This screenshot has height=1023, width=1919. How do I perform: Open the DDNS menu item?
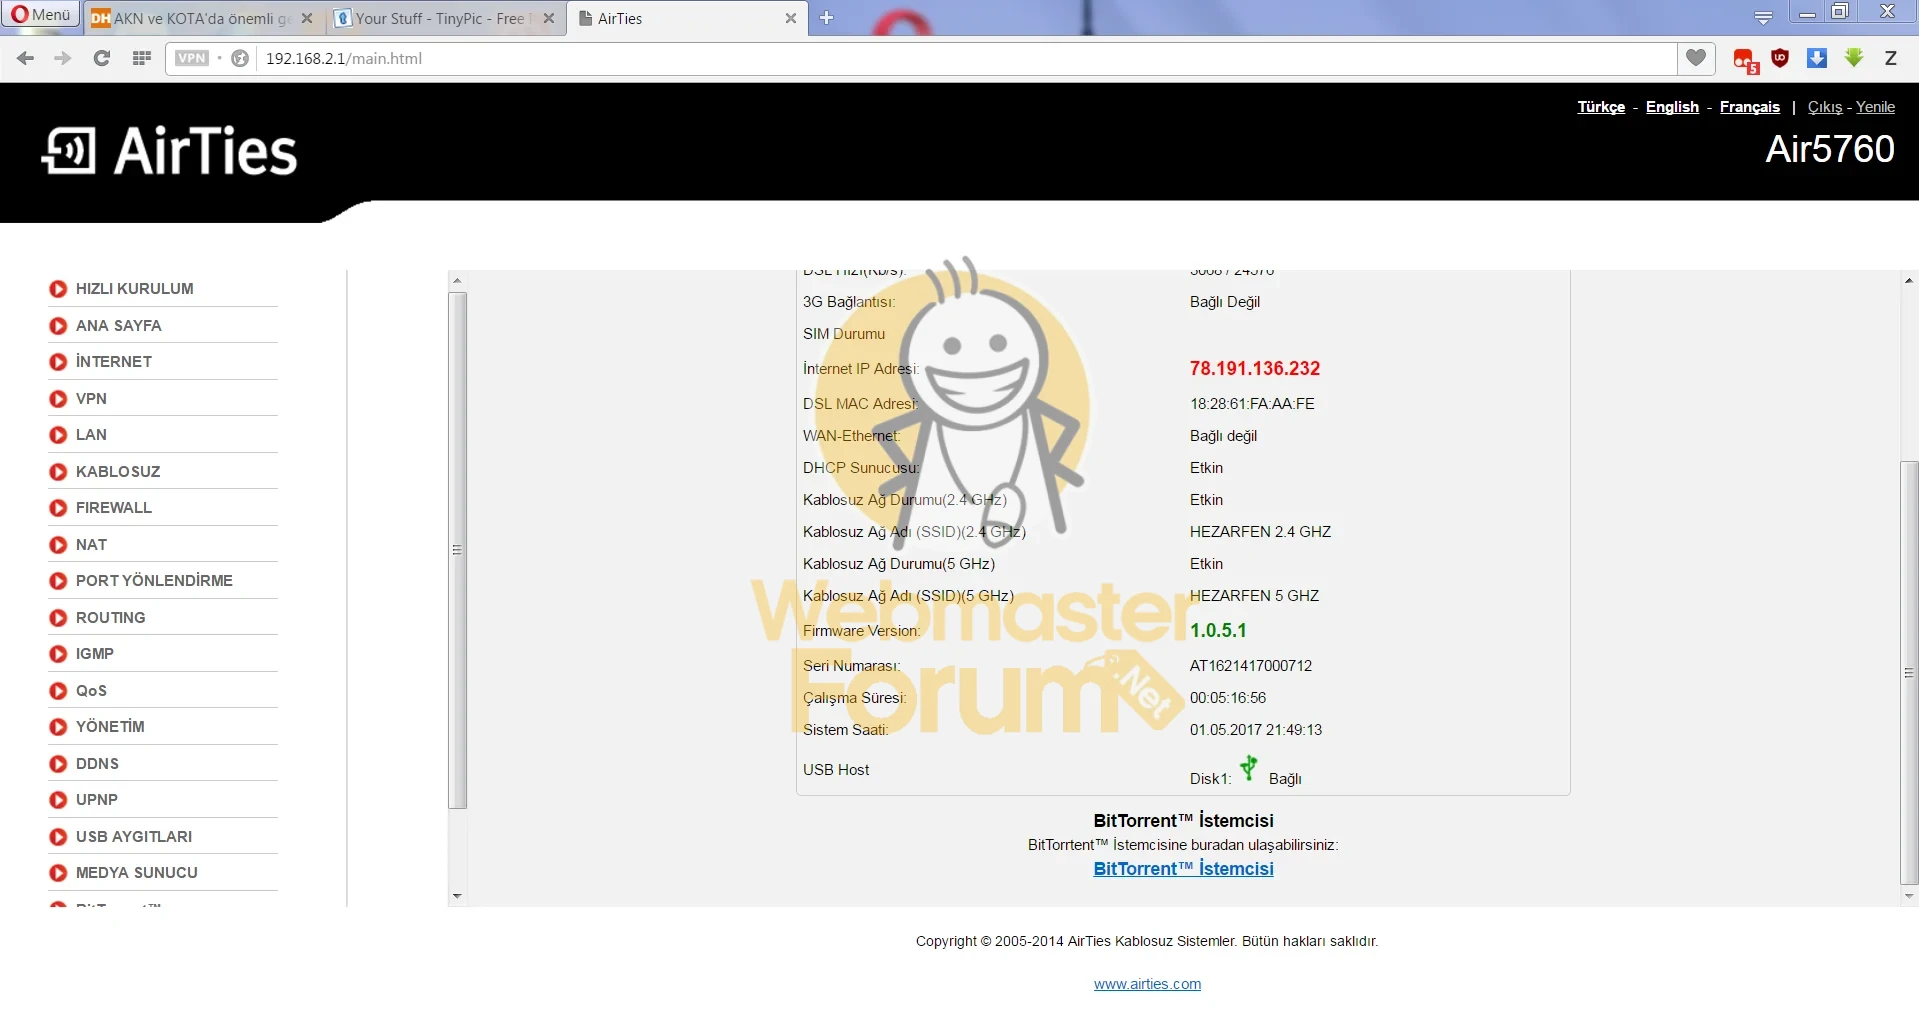coord(97,764)
